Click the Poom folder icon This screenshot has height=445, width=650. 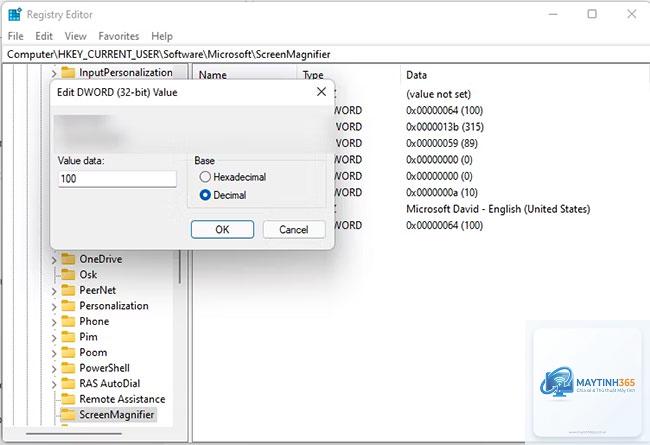68,353
